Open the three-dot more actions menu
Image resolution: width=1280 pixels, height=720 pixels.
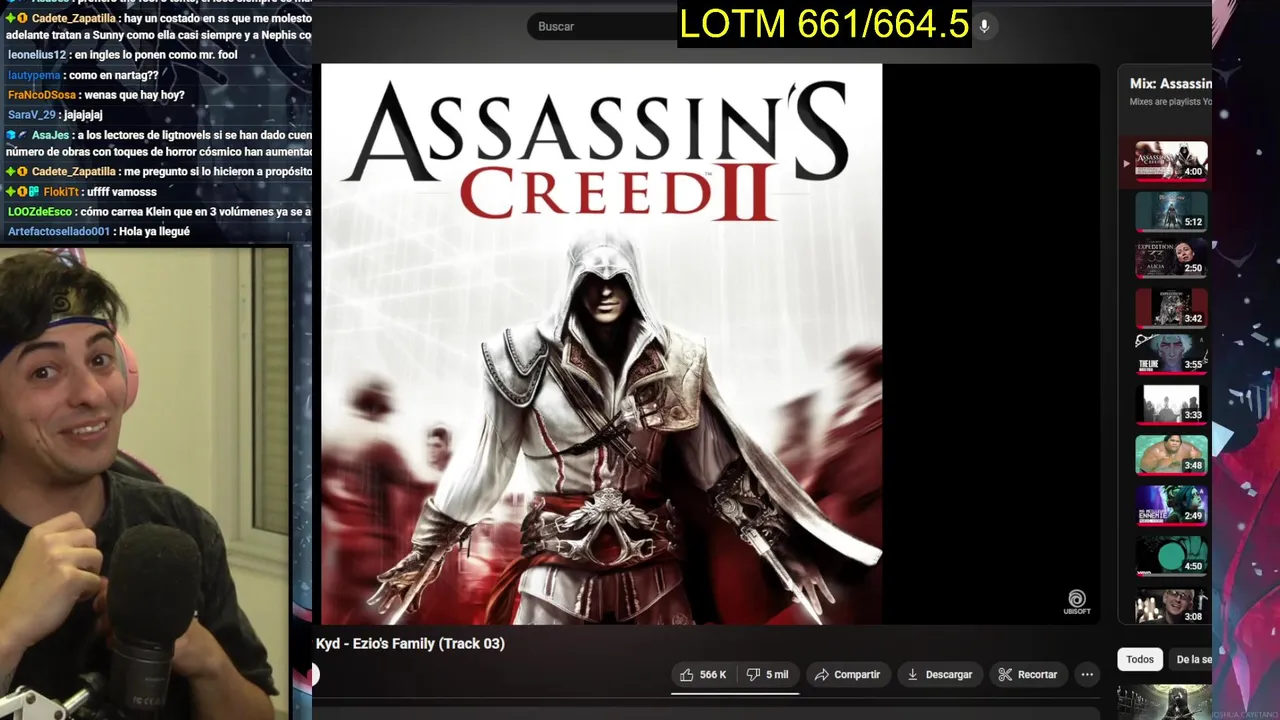[1087, 675]
